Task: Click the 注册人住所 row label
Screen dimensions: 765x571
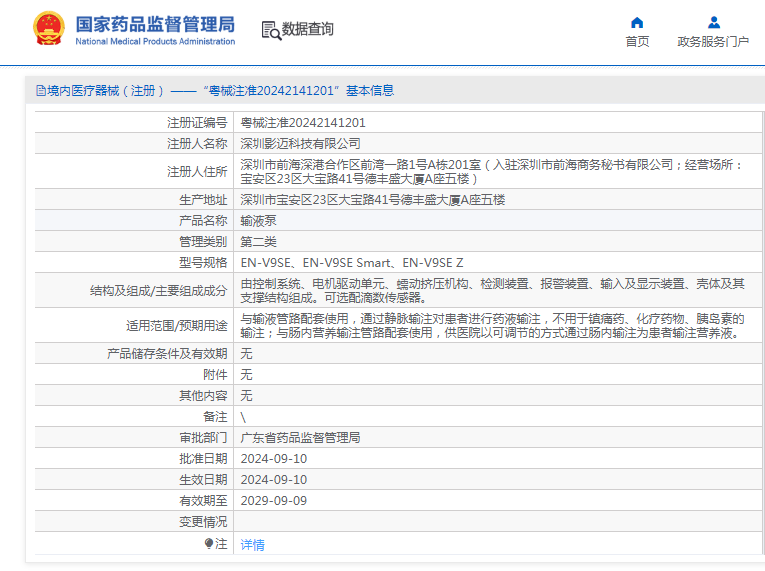Action: 197,172
